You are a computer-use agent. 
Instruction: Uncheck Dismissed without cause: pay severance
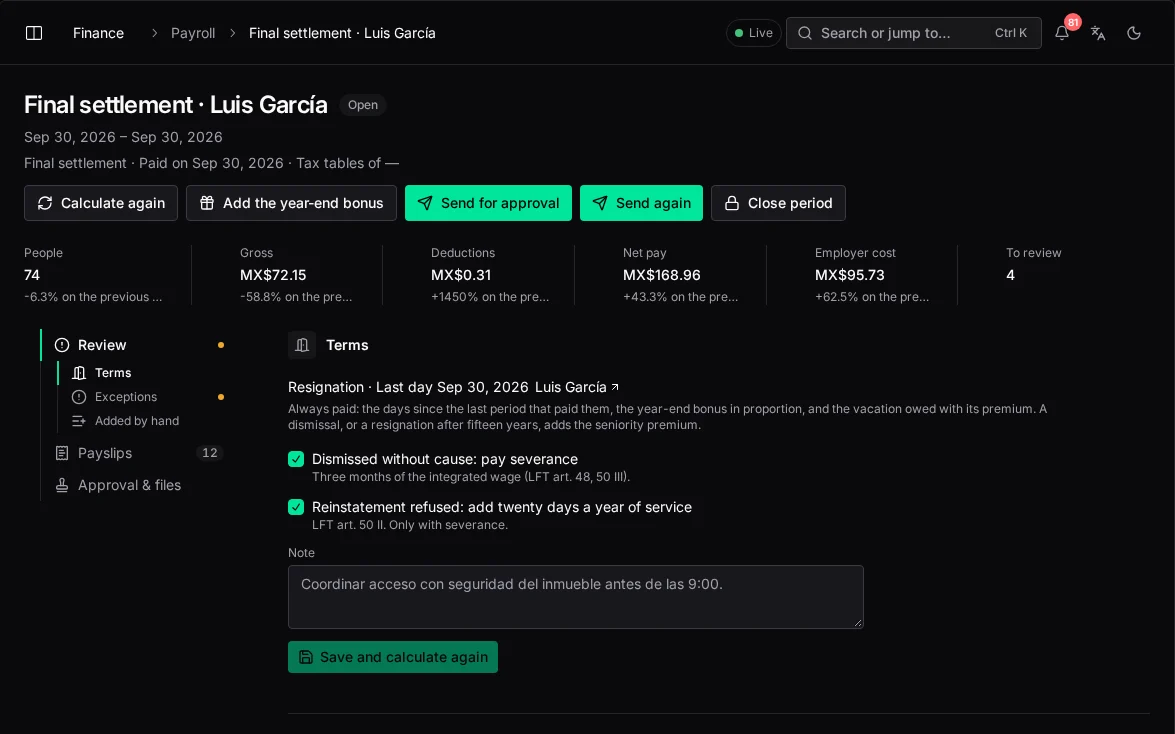[x=296, y=459]
